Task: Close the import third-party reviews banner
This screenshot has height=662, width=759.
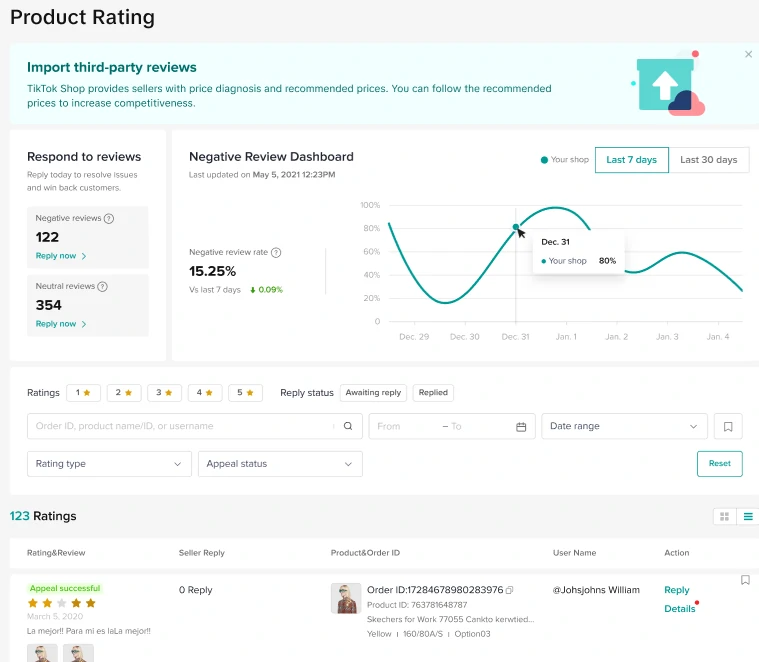Action: (x=748, y=55)
